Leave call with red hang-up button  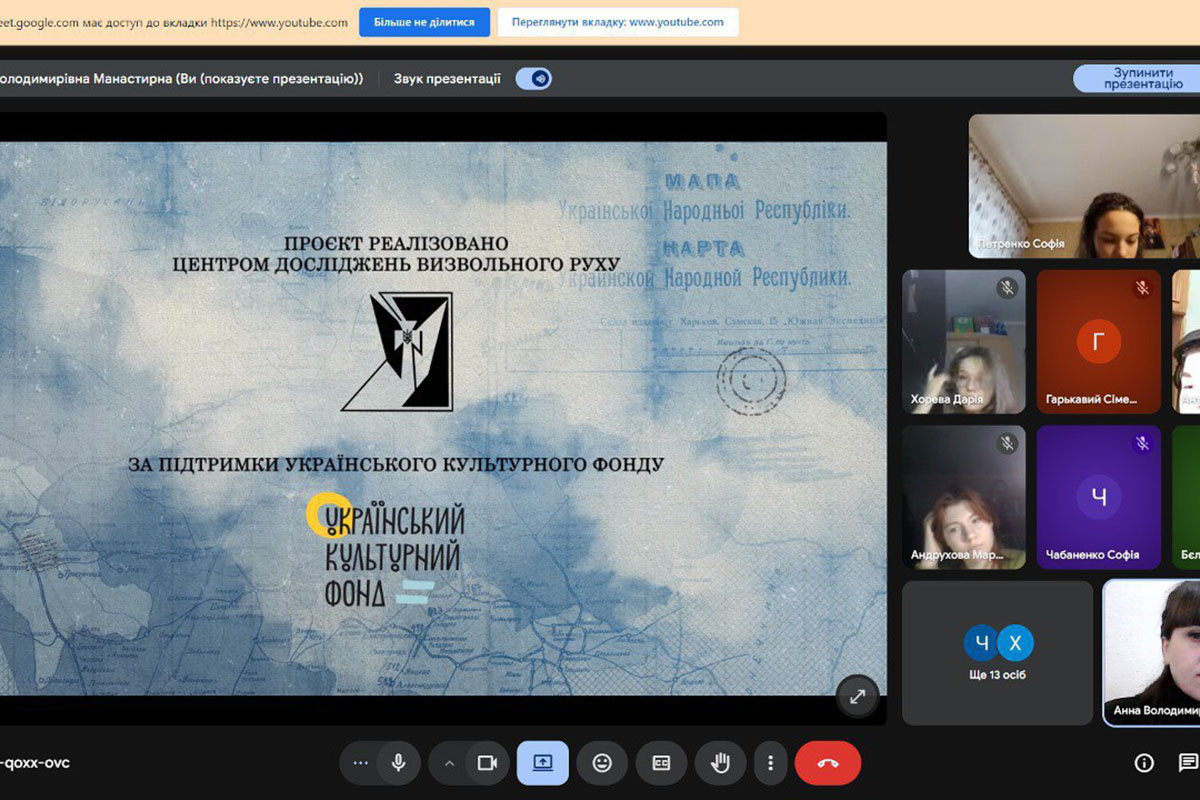tap(828, 763)
